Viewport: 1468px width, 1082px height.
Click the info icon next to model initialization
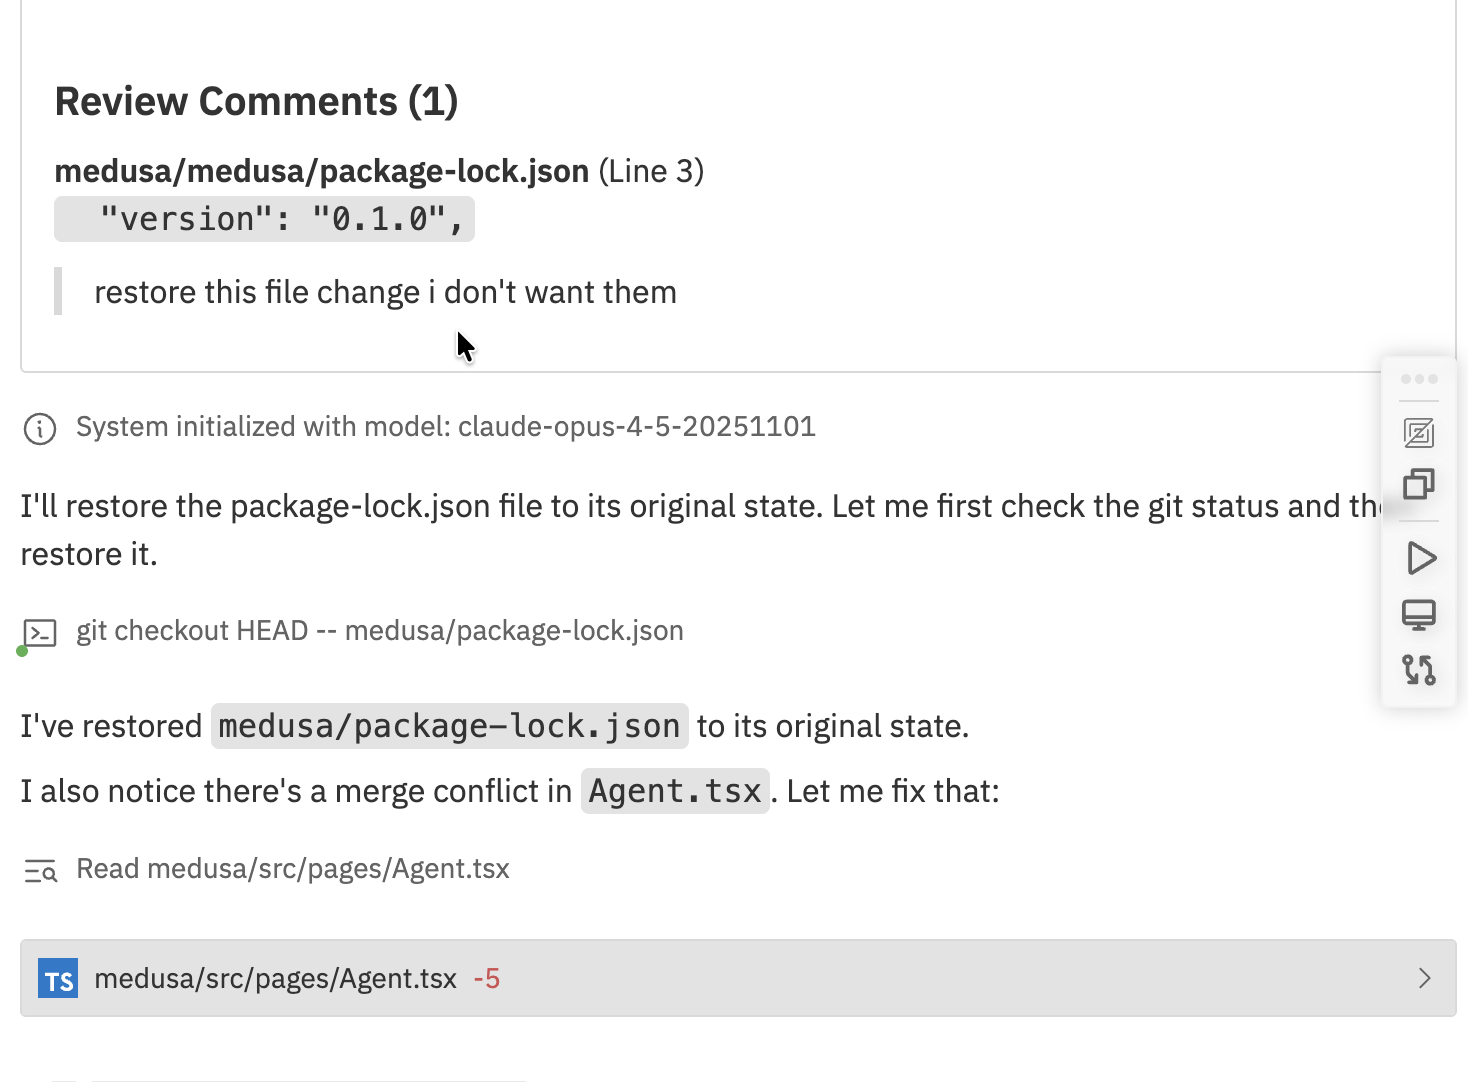[x=38, y=429]
